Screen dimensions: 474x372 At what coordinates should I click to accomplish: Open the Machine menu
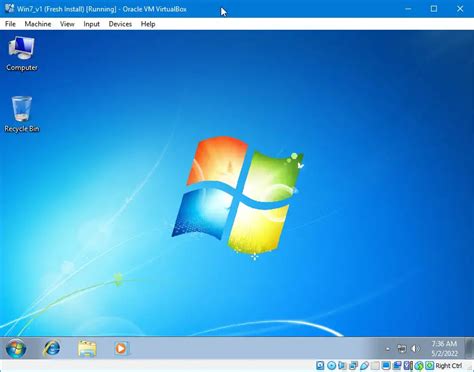click(38, 24)
